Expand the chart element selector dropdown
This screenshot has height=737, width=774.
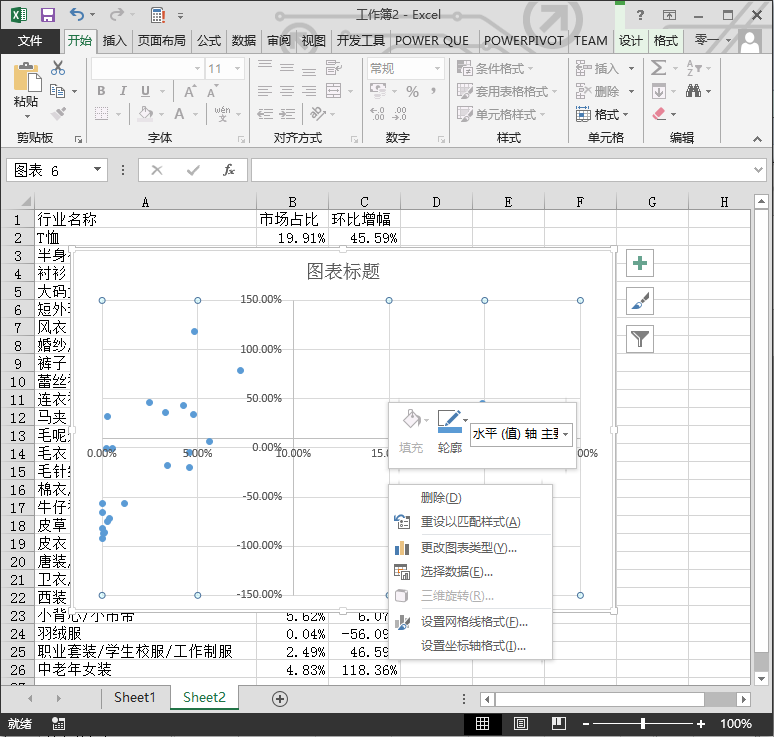click(x=566, y=434)
